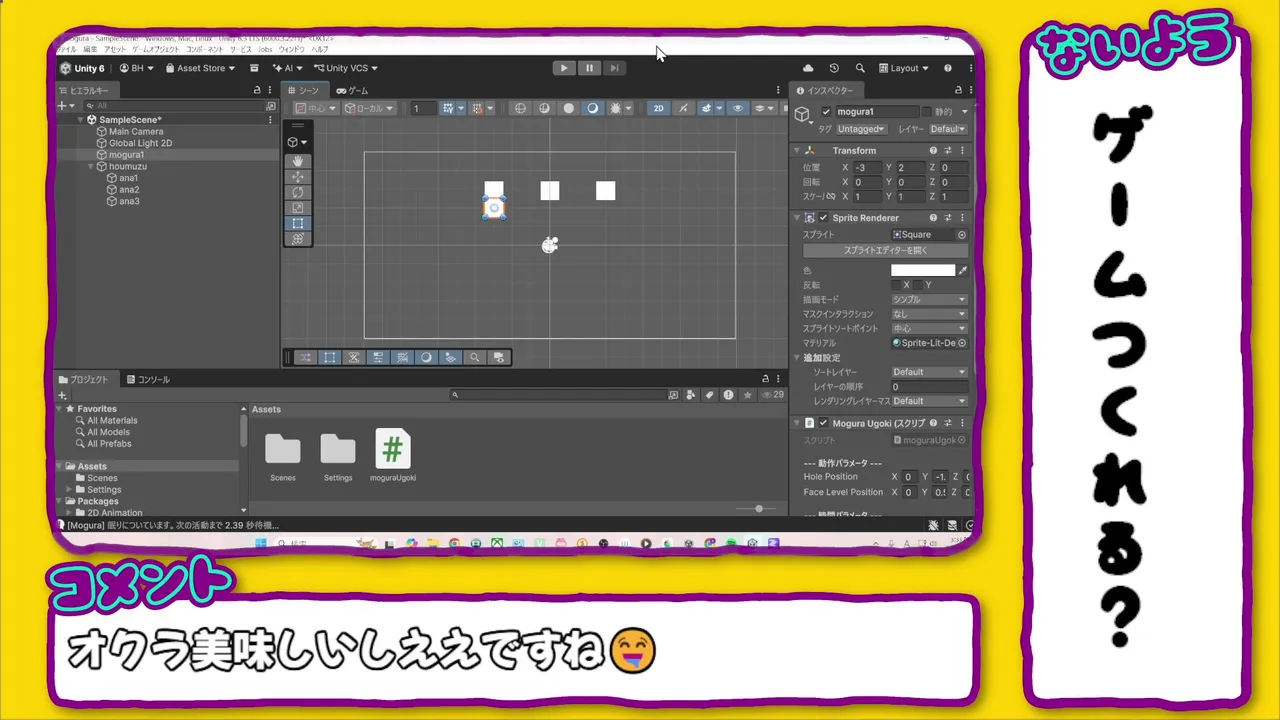Open the ファイル menu
Screen dimensions: 1280x720
tap(67, 49)
